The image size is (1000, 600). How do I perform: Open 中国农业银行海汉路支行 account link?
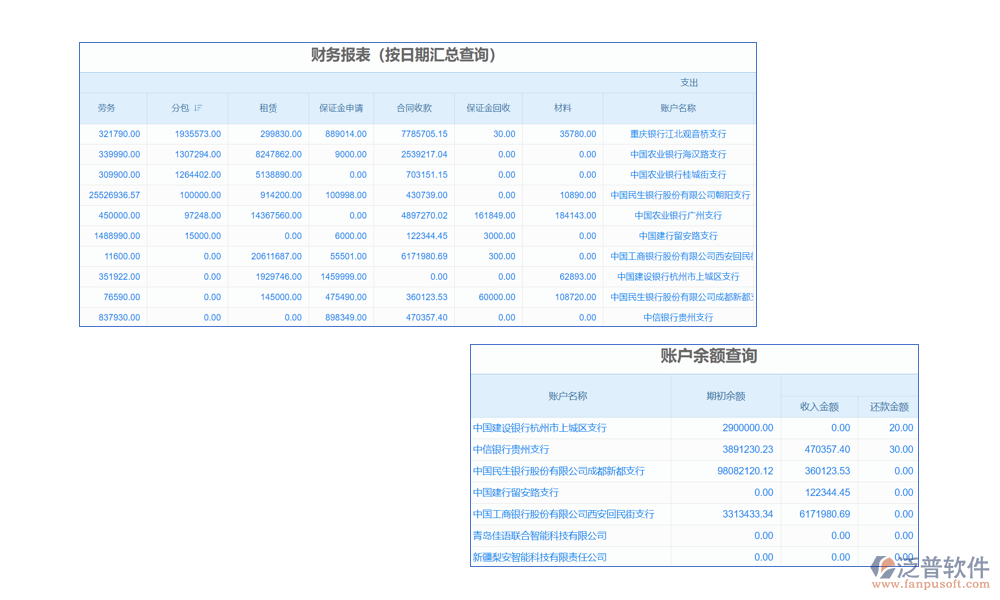[x=678, y=155]
